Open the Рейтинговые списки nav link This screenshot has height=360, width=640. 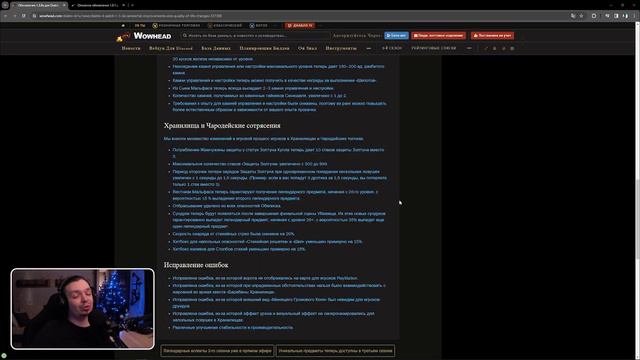[433, 48]
